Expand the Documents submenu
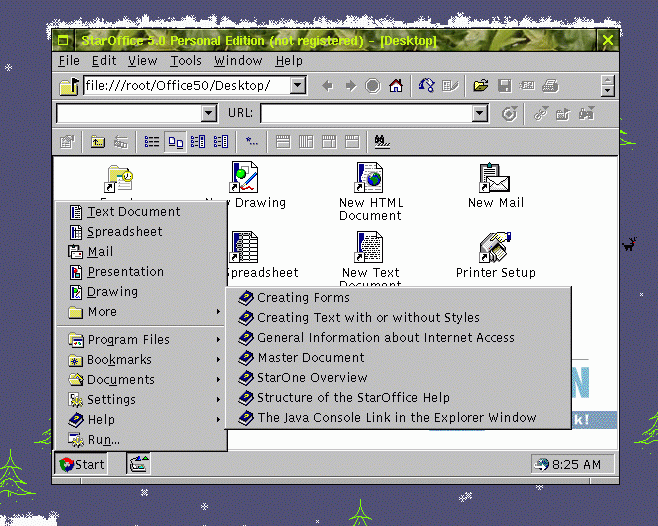This screenshot has width=658, height=526. click(x=142, y=380)
